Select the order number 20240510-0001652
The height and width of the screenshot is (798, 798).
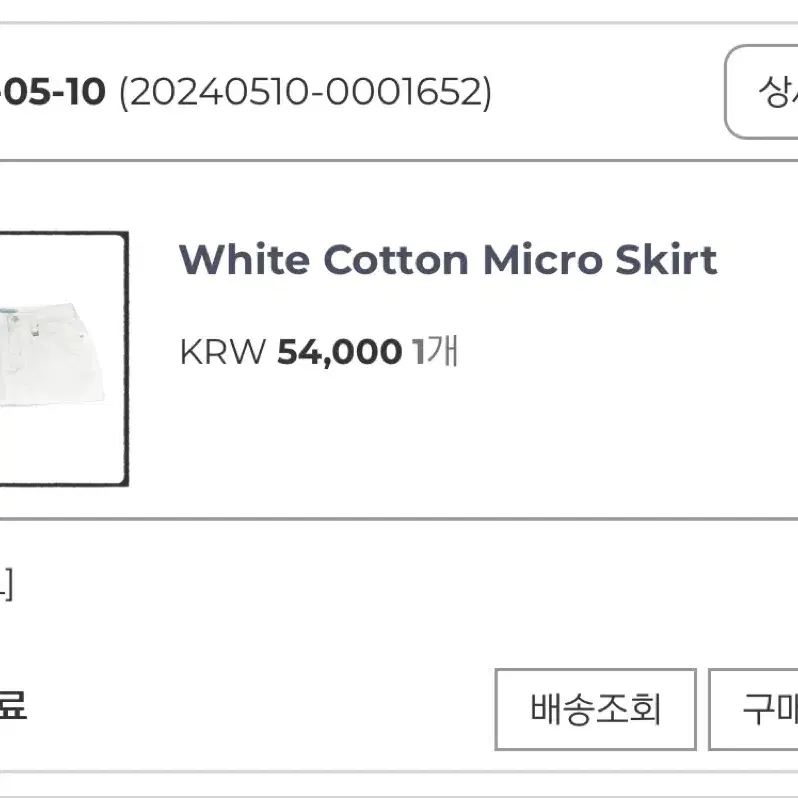click(x=305, y=93)
